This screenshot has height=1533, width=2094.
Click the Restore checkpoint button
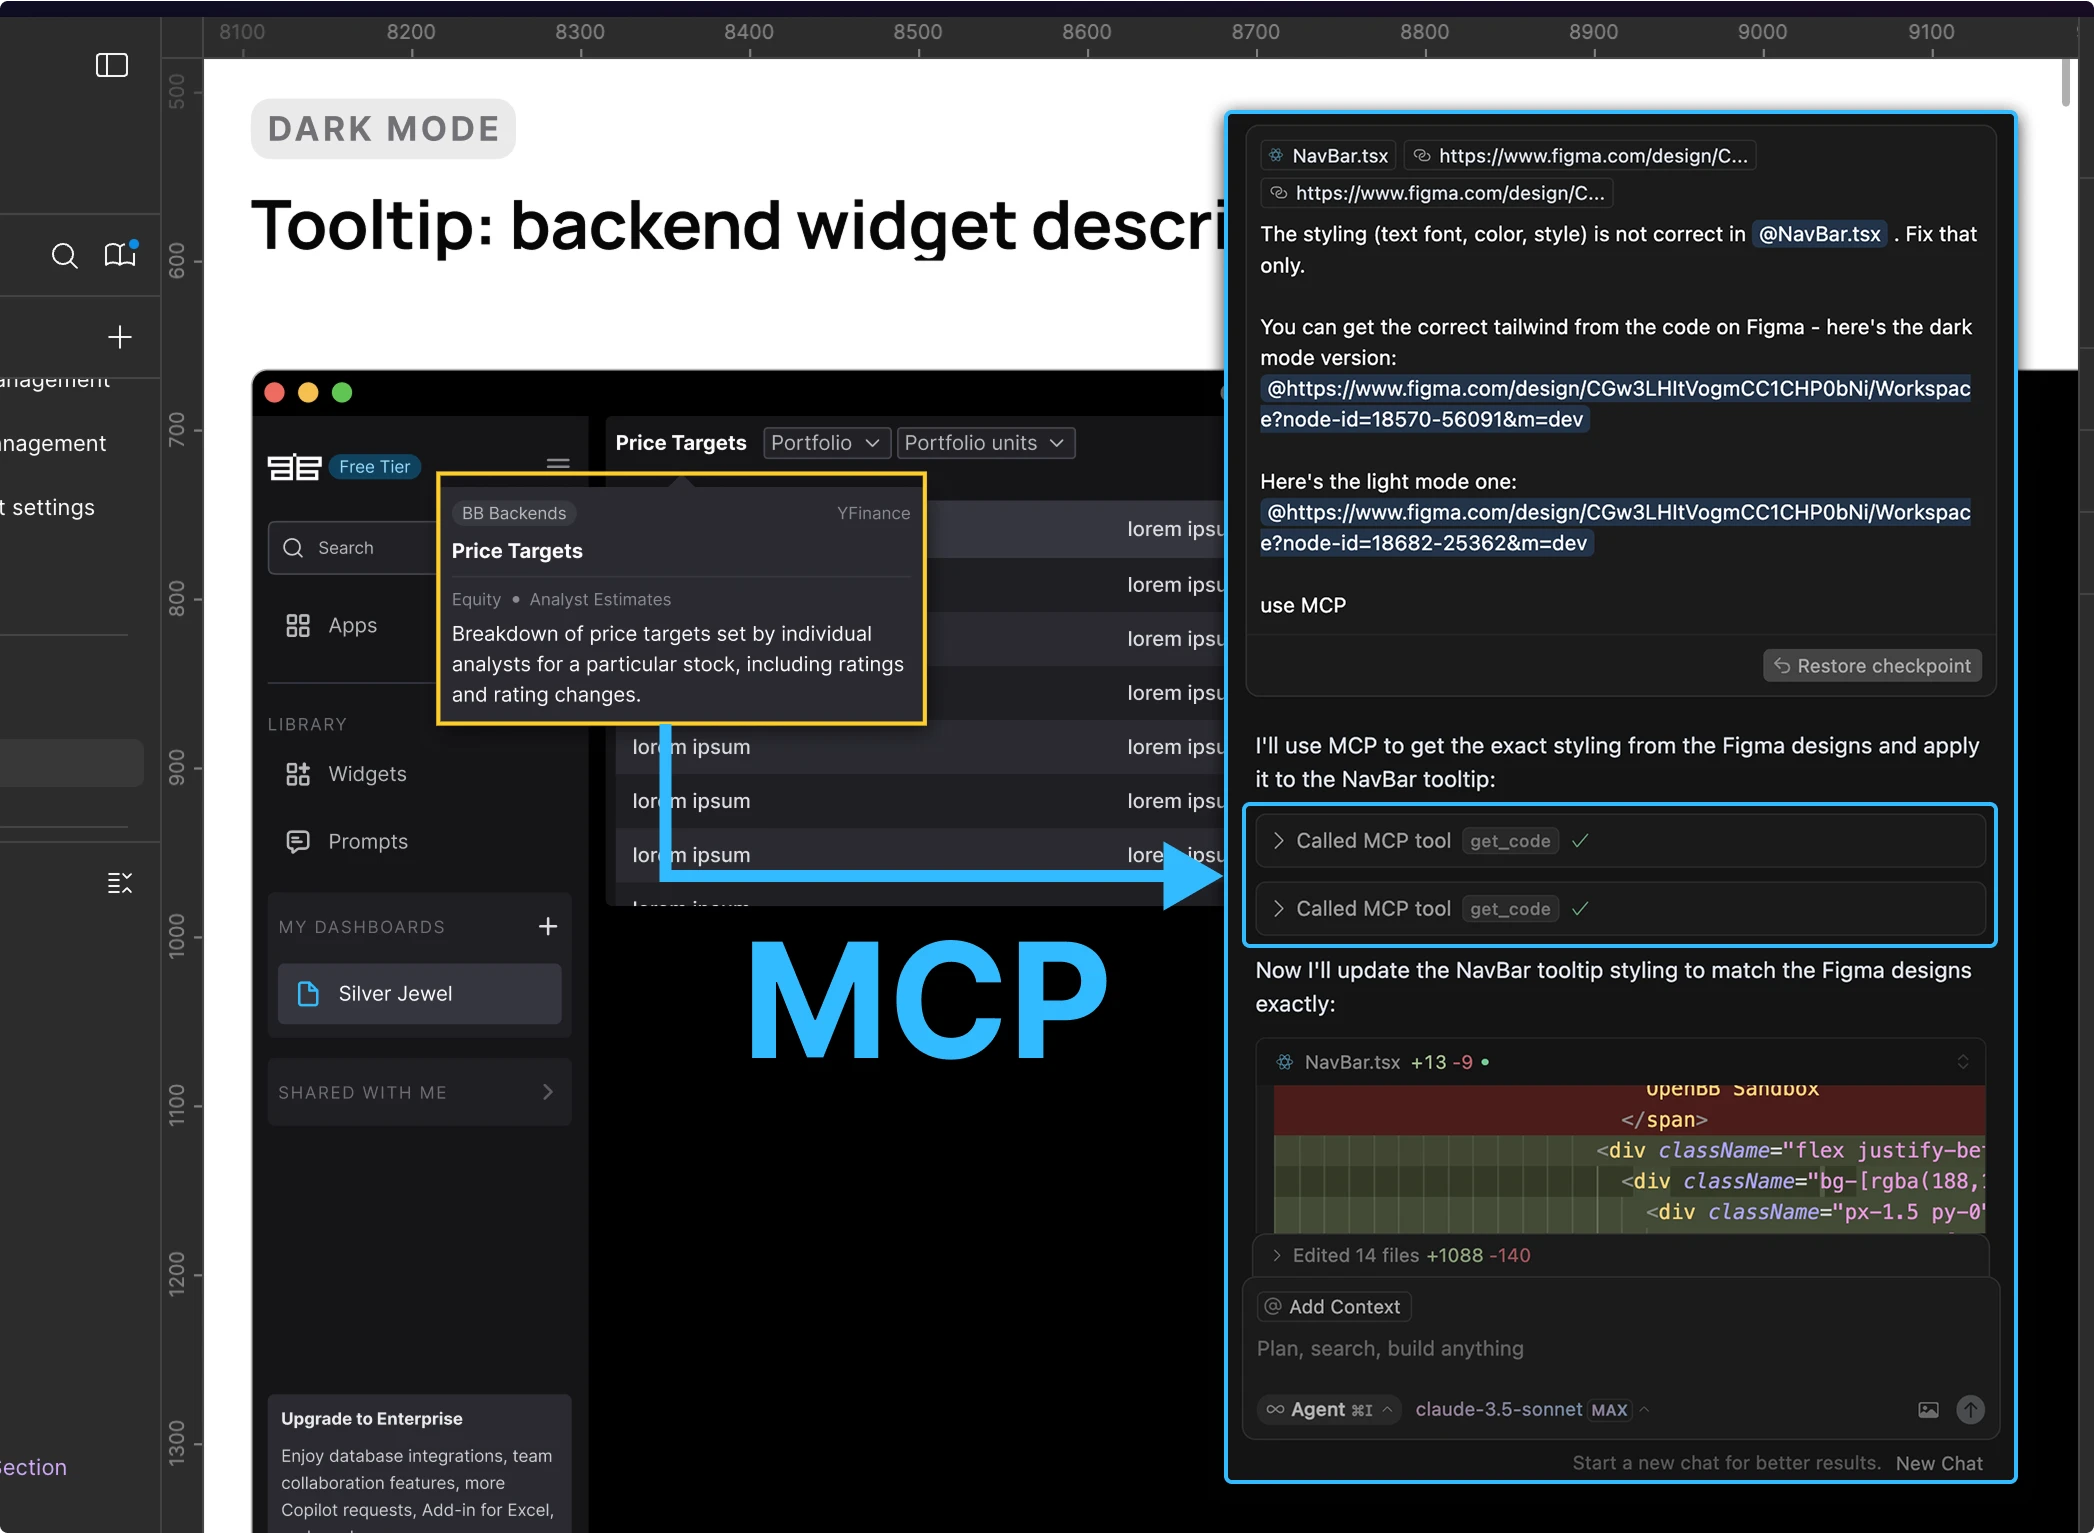point(1872,666)
